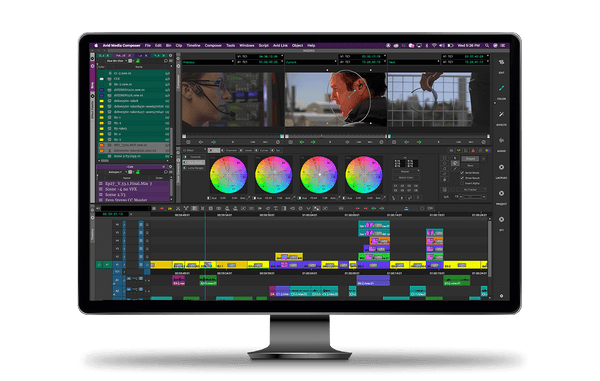
Task: Click the Wi-Fi icon in the menu bar
Action: (434, 46)
